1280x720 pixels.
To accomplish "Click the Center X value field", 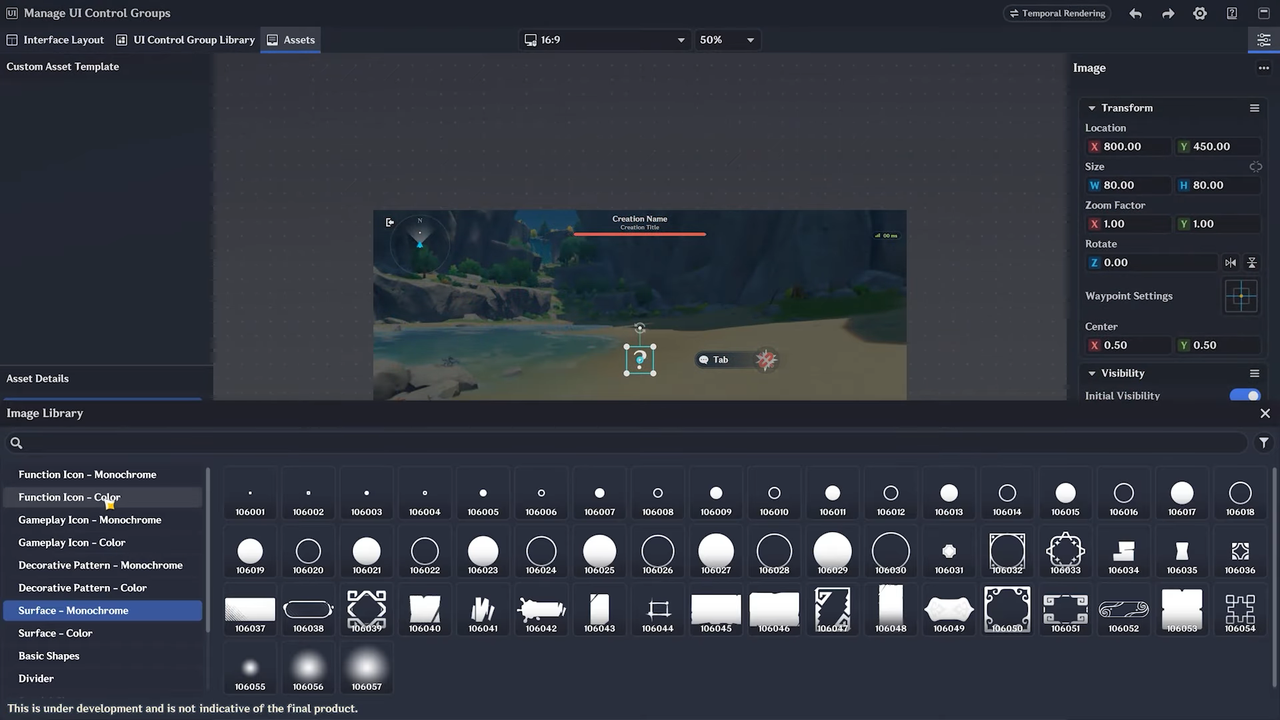I will coord(1128,345).
